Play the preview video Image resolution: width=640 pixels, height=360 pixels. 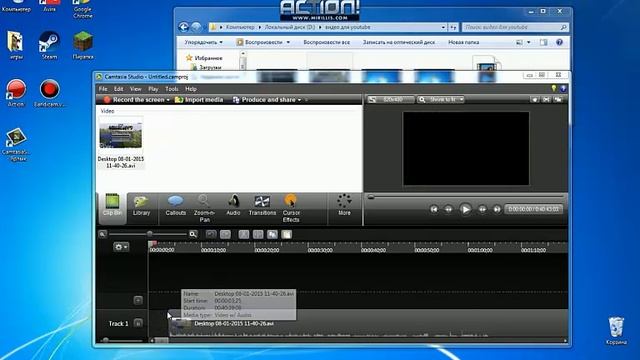pyautogui.click(x=465, y=209)
